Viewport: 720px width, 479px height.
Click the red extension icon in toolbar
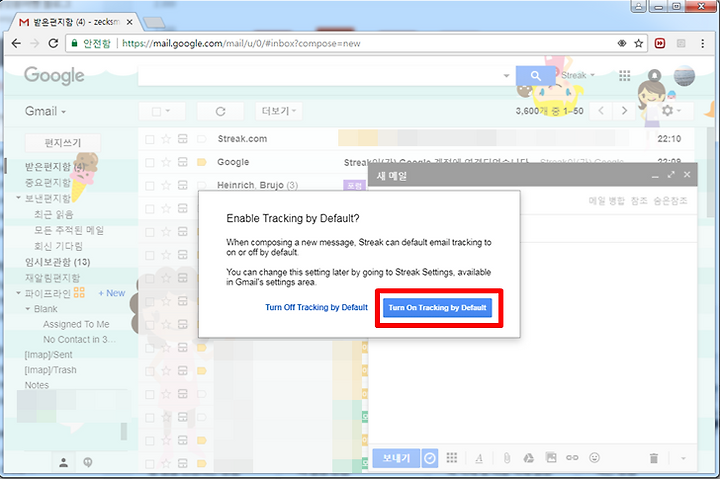660,43
